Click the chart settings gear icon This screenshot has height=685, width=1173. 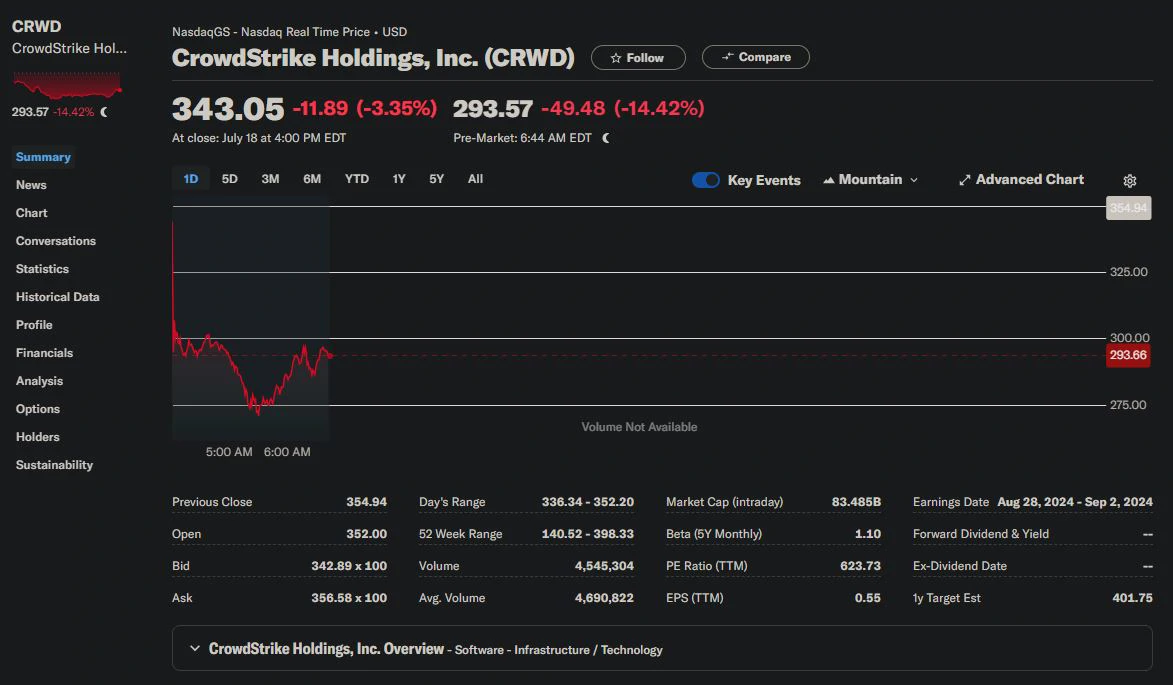click(x=1130, y=181)
